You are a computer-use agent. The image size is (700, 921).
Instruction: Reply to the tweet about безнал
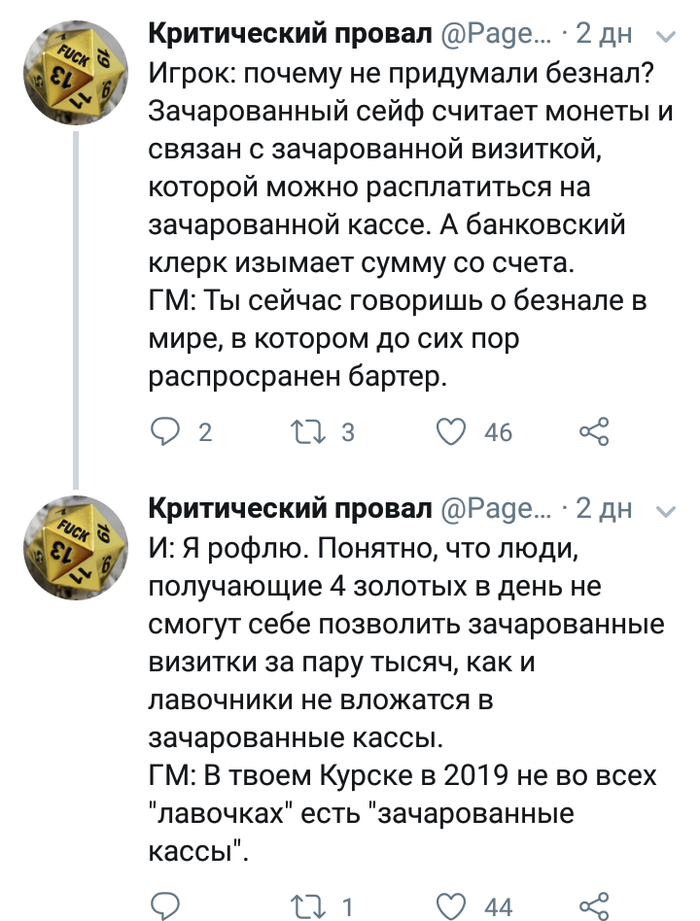[x=163, y=431]
